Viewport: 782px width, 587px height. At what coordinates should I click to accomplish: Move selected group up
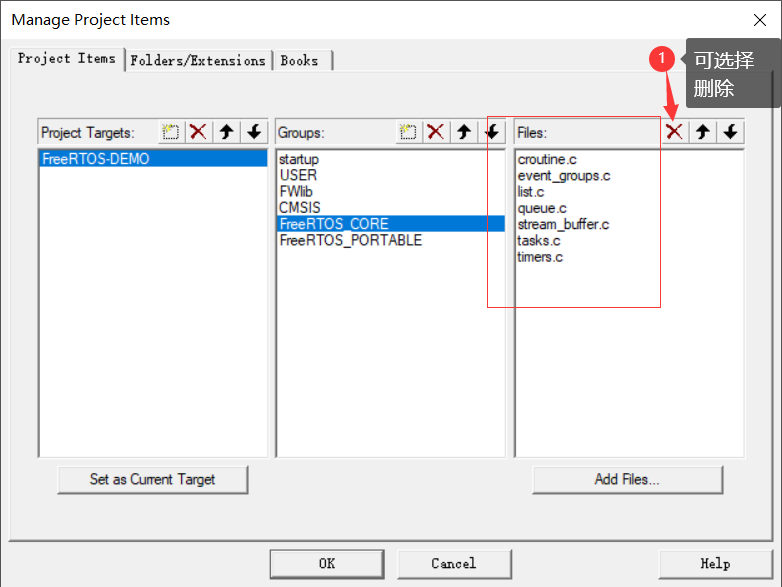point(464,132)
